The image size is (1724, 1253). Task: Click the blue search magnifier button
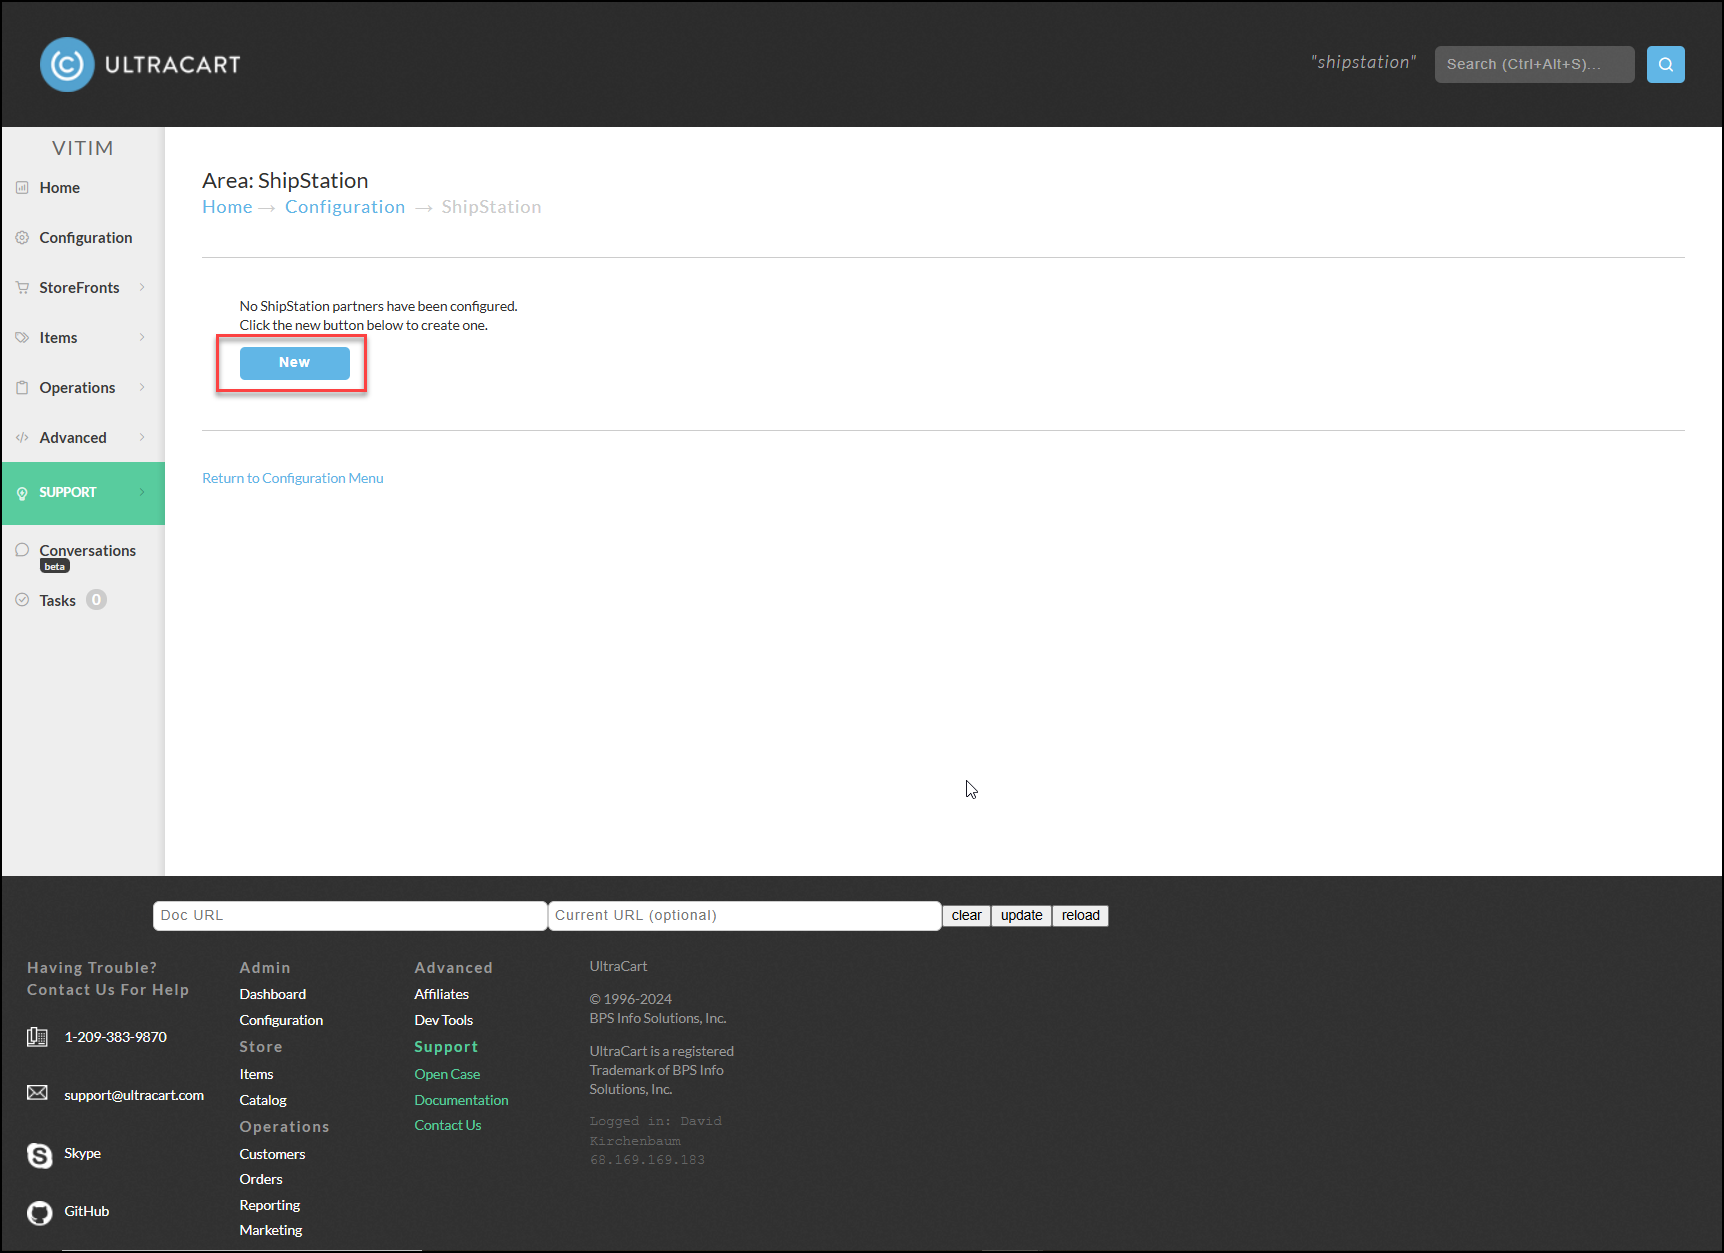point(1665,64)
